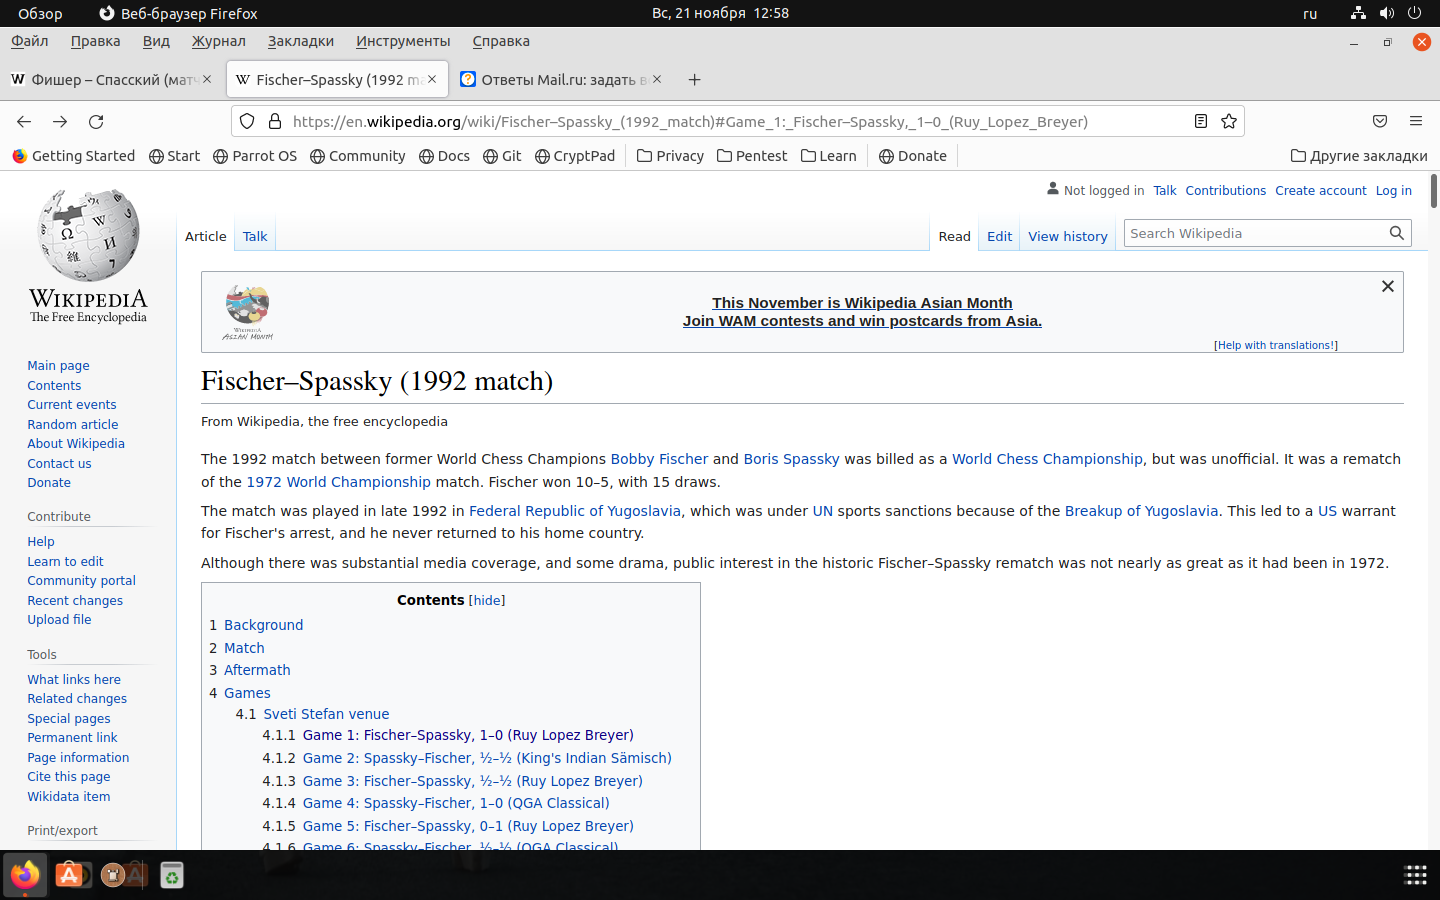Open Firefox from the dock
This screenshot has height=900, width=1440.
25,875
